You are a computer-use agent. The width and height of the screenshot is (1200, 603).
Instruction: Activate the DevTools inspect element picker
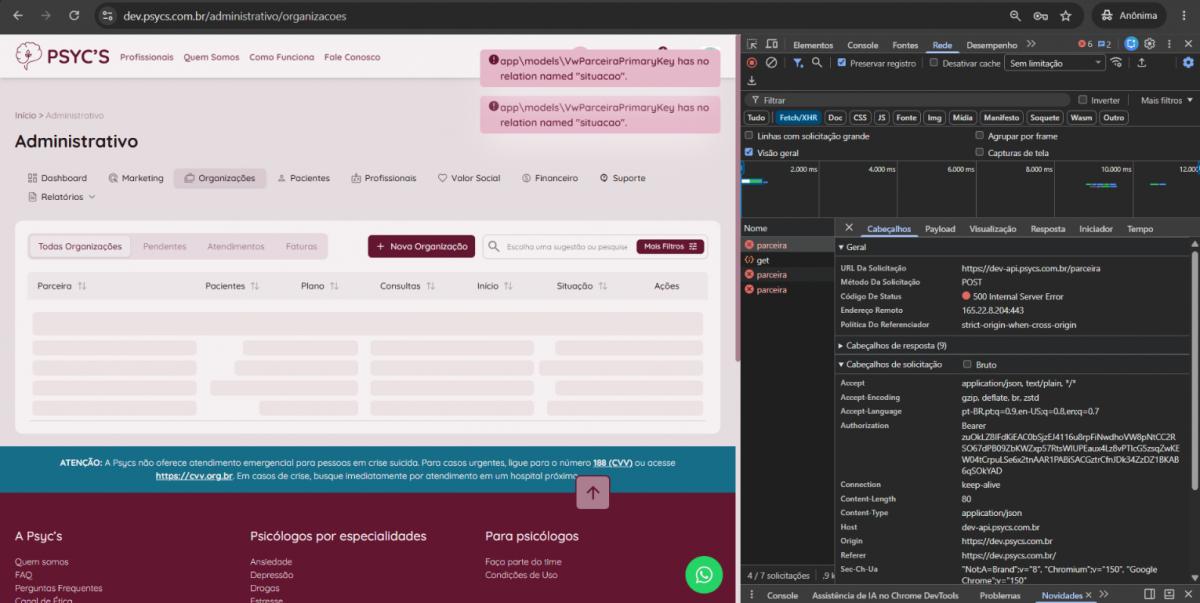point(752,44)
